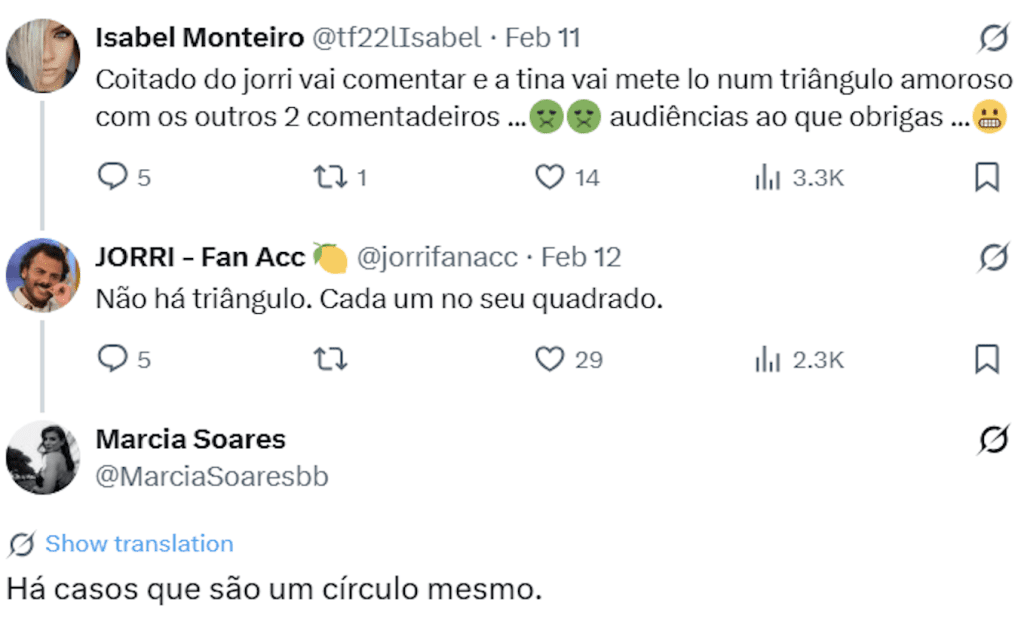View analytics of Isabel Monteiro's tweet
Image resolution: width=1024 pixels, height=621 pixels.
(x=767, y=178)
